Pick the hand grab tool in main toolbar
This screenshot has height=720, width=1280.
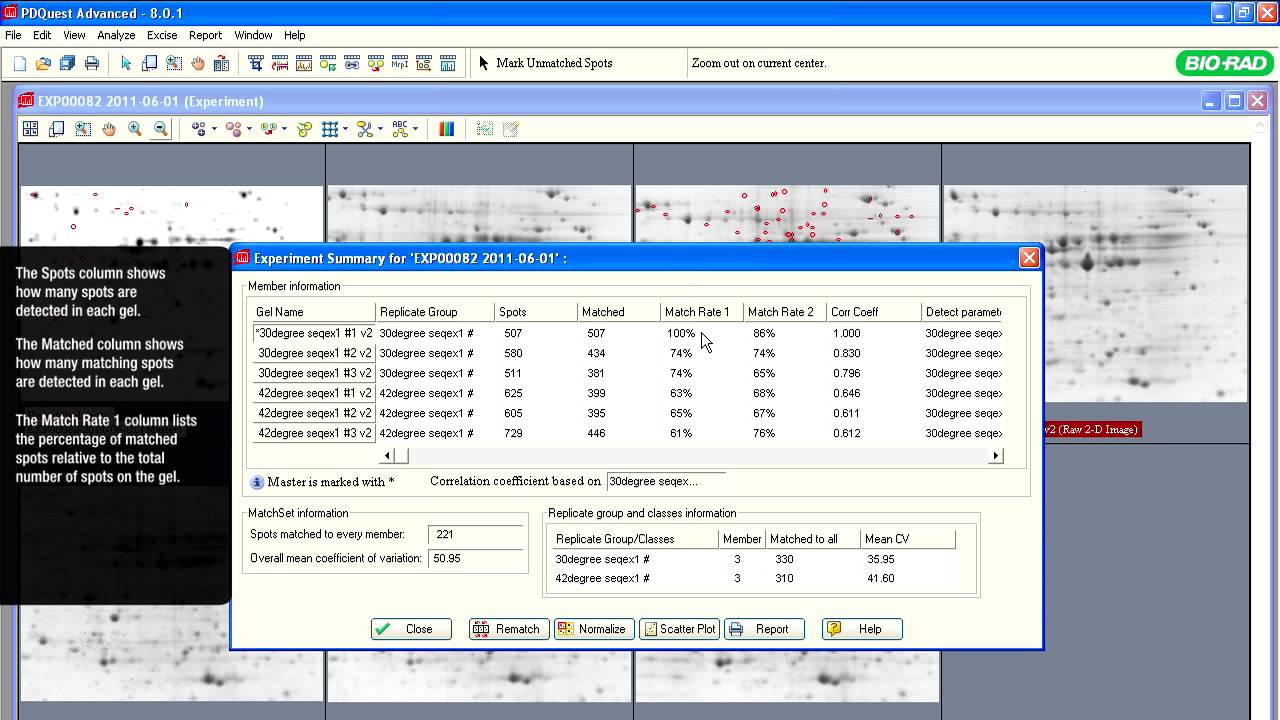click(198, 63)
